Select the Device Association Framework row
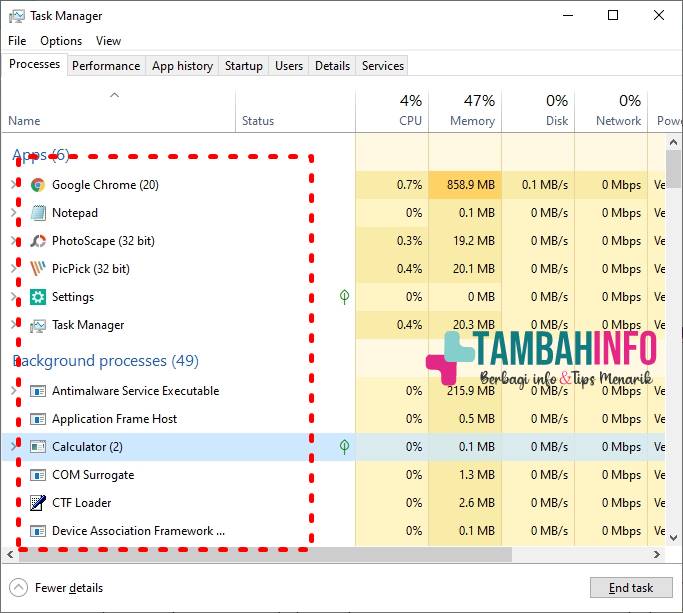 333,531
